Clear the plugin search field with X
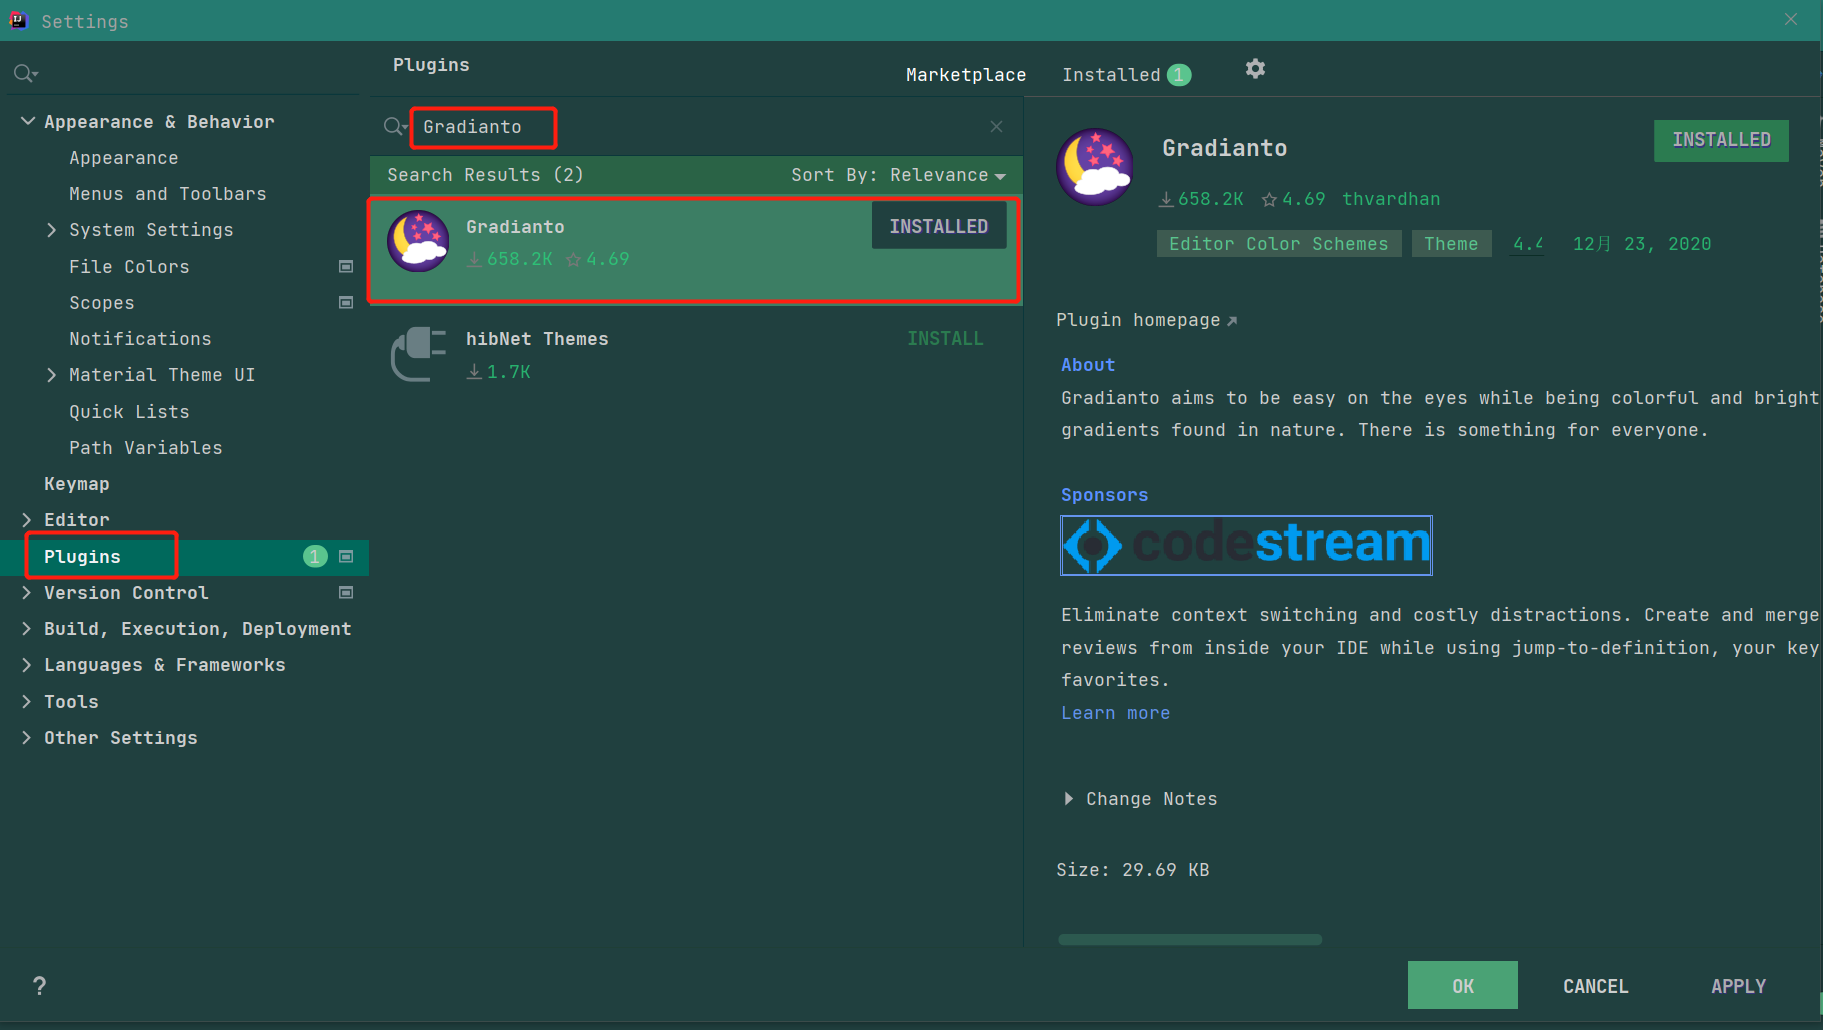 pos(996,126)
